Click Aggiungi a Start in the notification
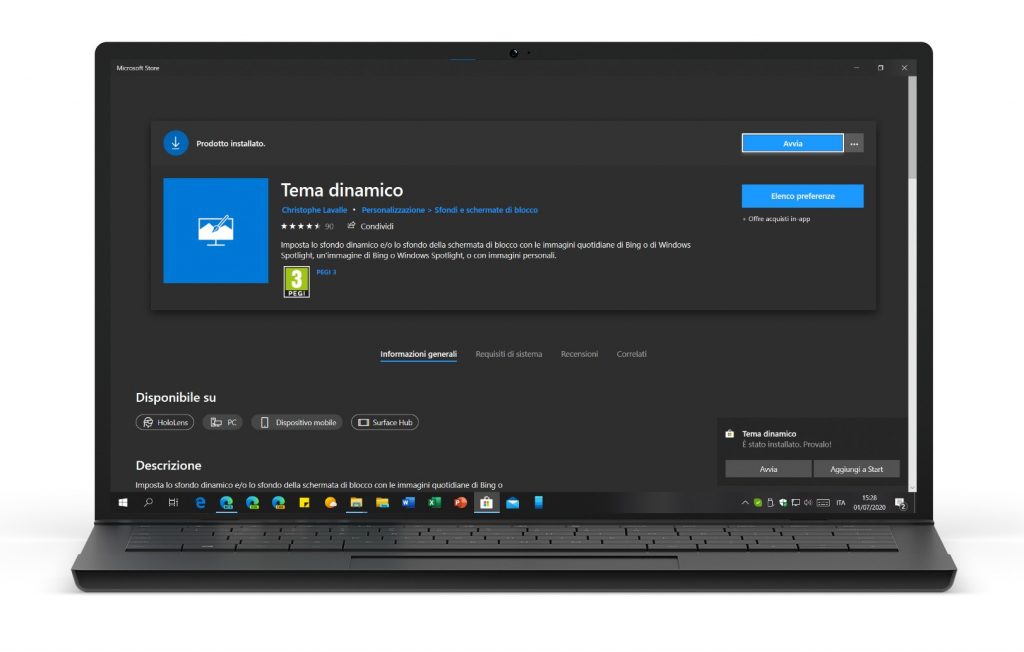The image size is (1024, 652). 857,469
